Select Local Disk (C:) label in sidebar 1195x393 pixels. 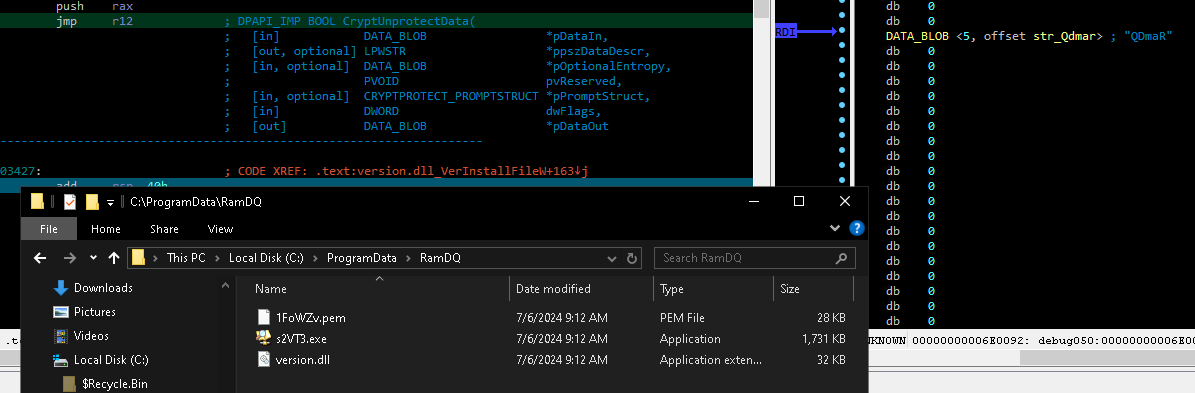pyautogui.click(x=111, y=359)
